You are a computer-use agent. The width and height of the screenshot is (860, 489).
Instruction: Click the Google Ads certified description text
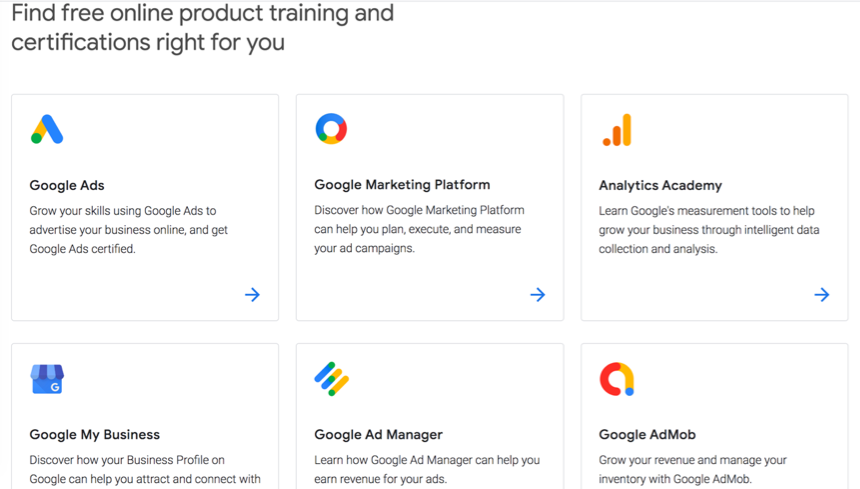[128, 230]
